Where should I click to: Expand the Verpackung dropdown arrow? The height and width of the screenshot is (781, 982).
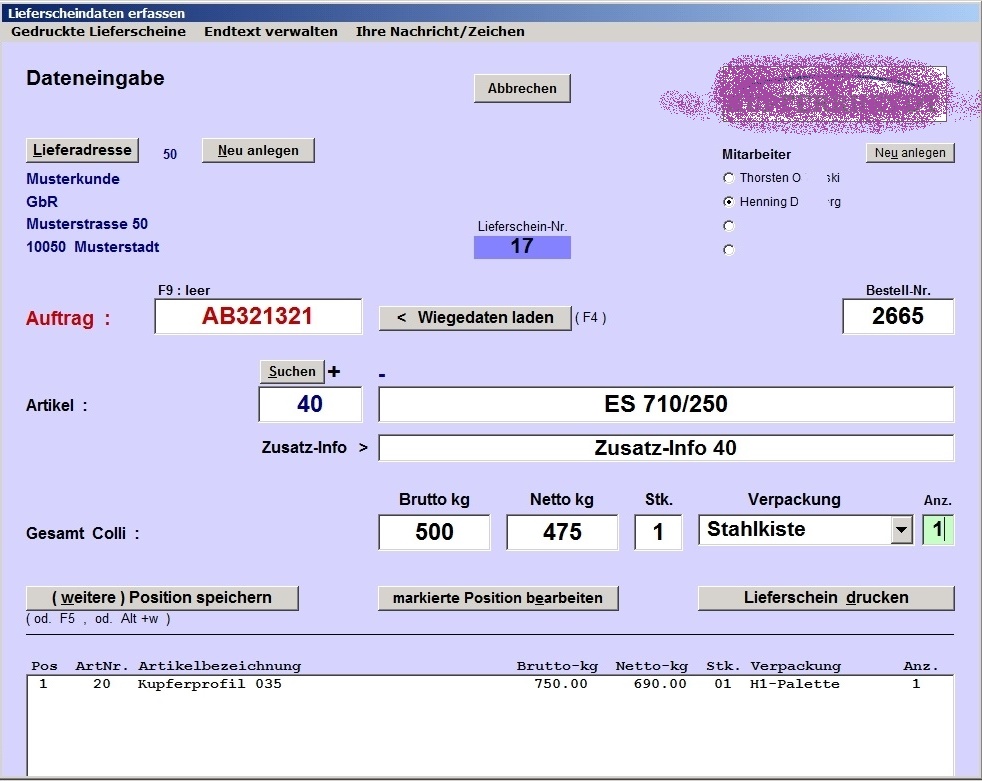coord(902,530)
